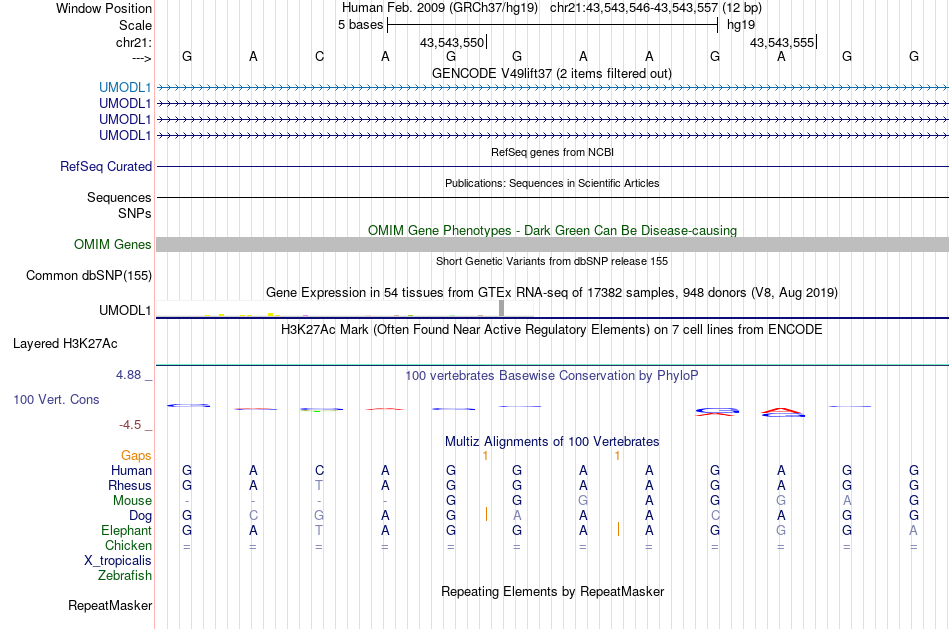Click the H3K27Ac Mark ENCODE track title
Viewport: 950px width, 629px height.
(x=551, y=330)
